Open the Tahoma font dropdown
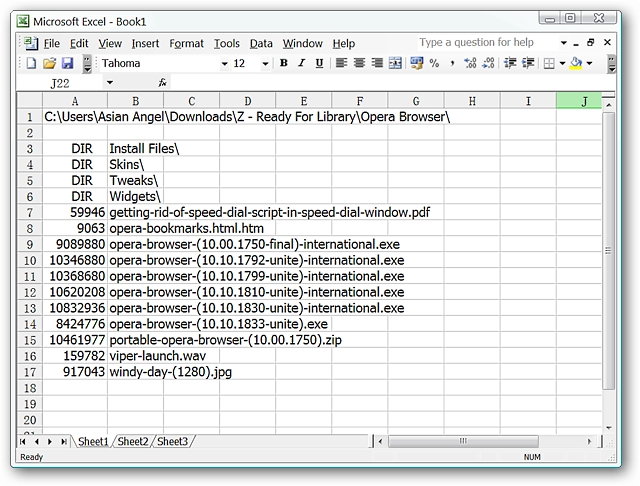 pyautogui.click(x=224, y=64)
